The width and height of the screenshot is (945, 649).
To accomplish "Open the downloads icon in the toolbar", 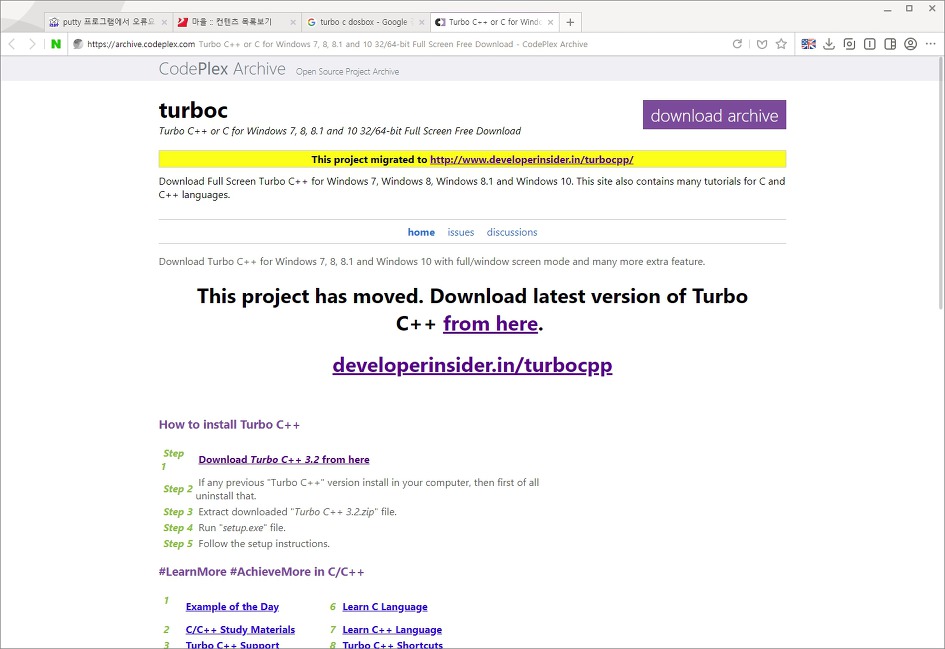I will tap(829, 44).
